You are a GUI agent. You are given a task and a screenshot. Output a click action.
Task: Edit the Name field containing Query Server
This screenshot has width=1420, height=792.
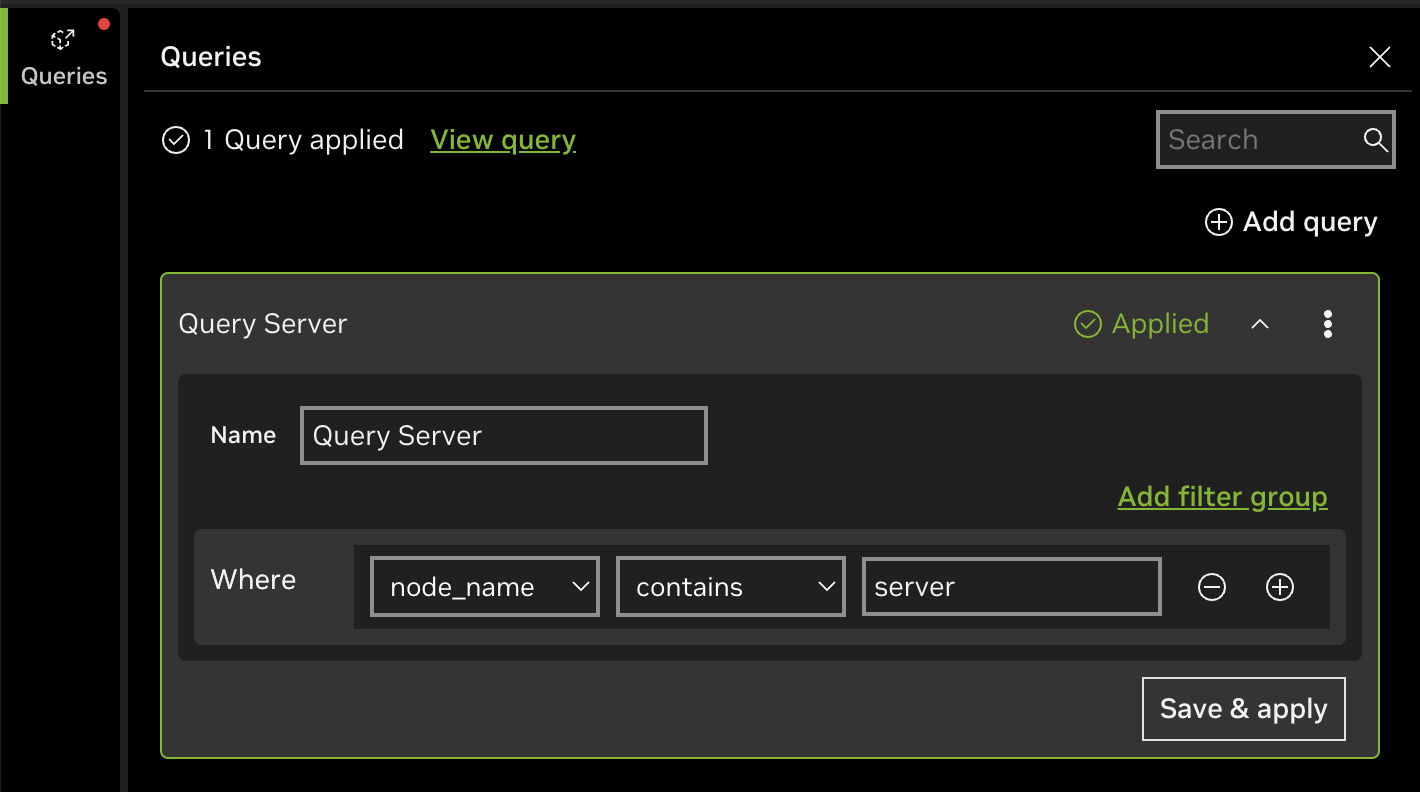(x=503, y=436)
